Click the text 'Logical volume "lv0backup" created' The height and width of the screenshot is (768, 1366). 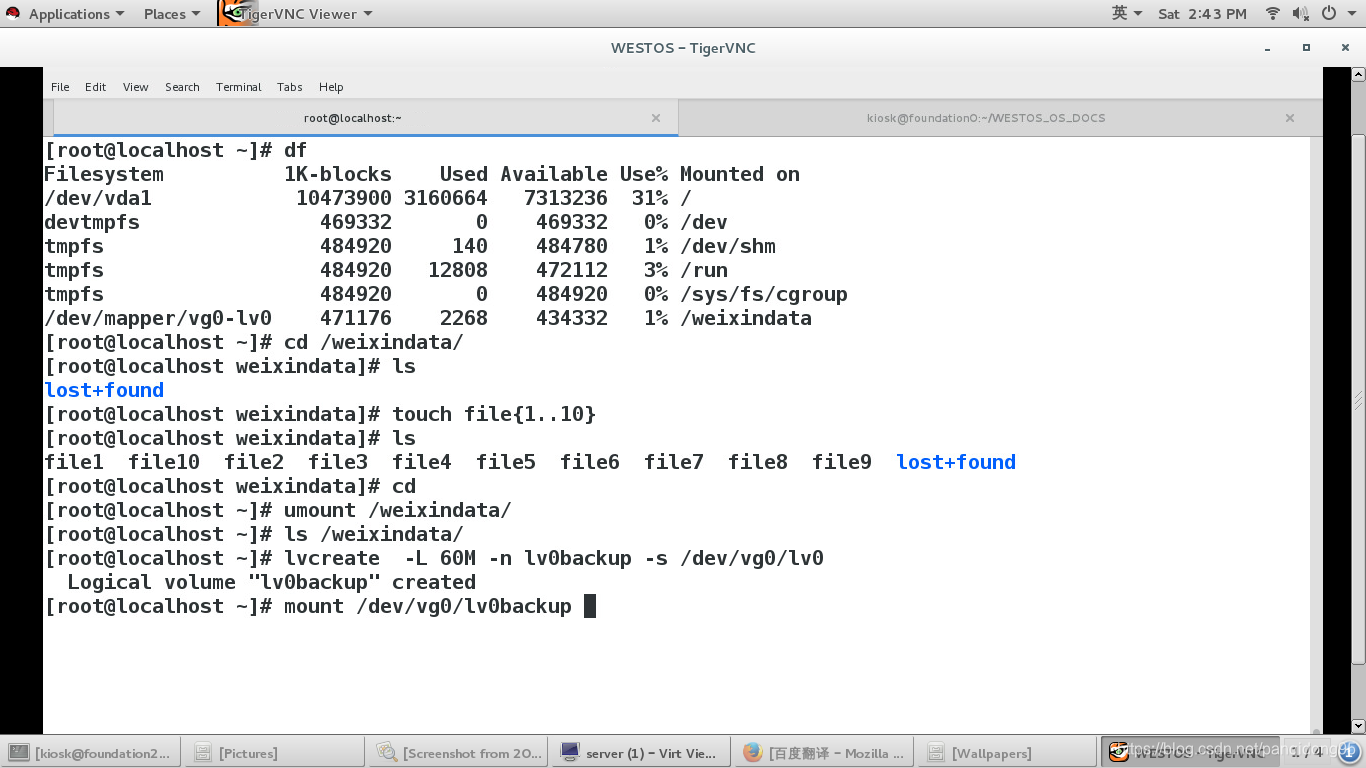pyautogui.click(x=271, y=582)
